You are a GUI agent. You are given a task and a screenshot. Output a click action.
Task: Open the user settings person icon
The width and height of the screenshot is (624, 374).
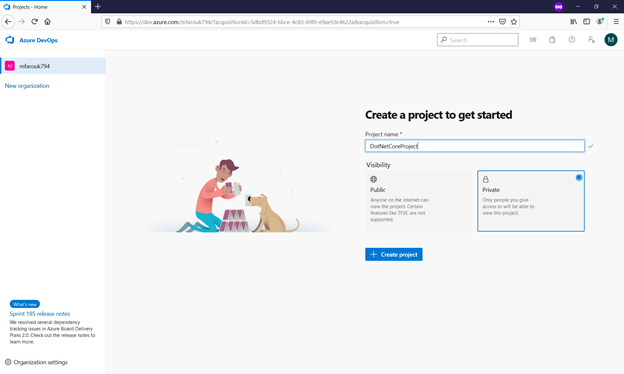(591, 40)
